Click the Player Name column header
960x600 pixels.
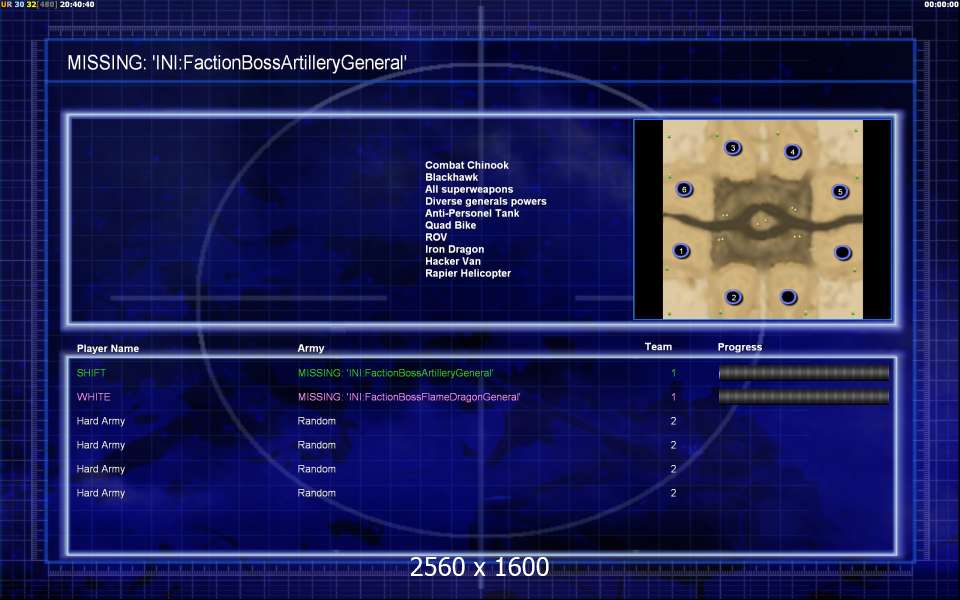pos(108,349)
